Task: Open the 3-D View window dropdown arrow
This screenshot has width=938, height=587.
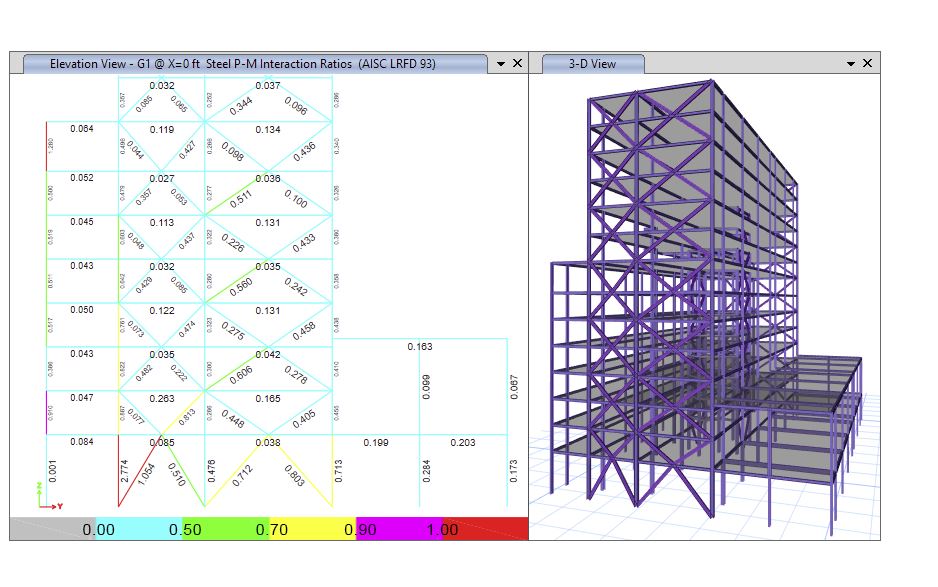Action: (x=851, y=63)
